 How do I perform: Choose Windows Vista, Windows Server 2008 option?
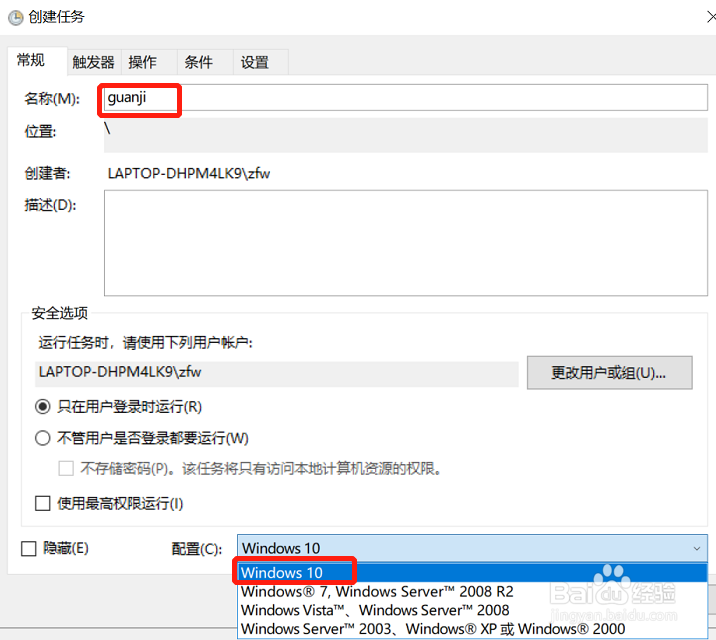click(472, 610)
